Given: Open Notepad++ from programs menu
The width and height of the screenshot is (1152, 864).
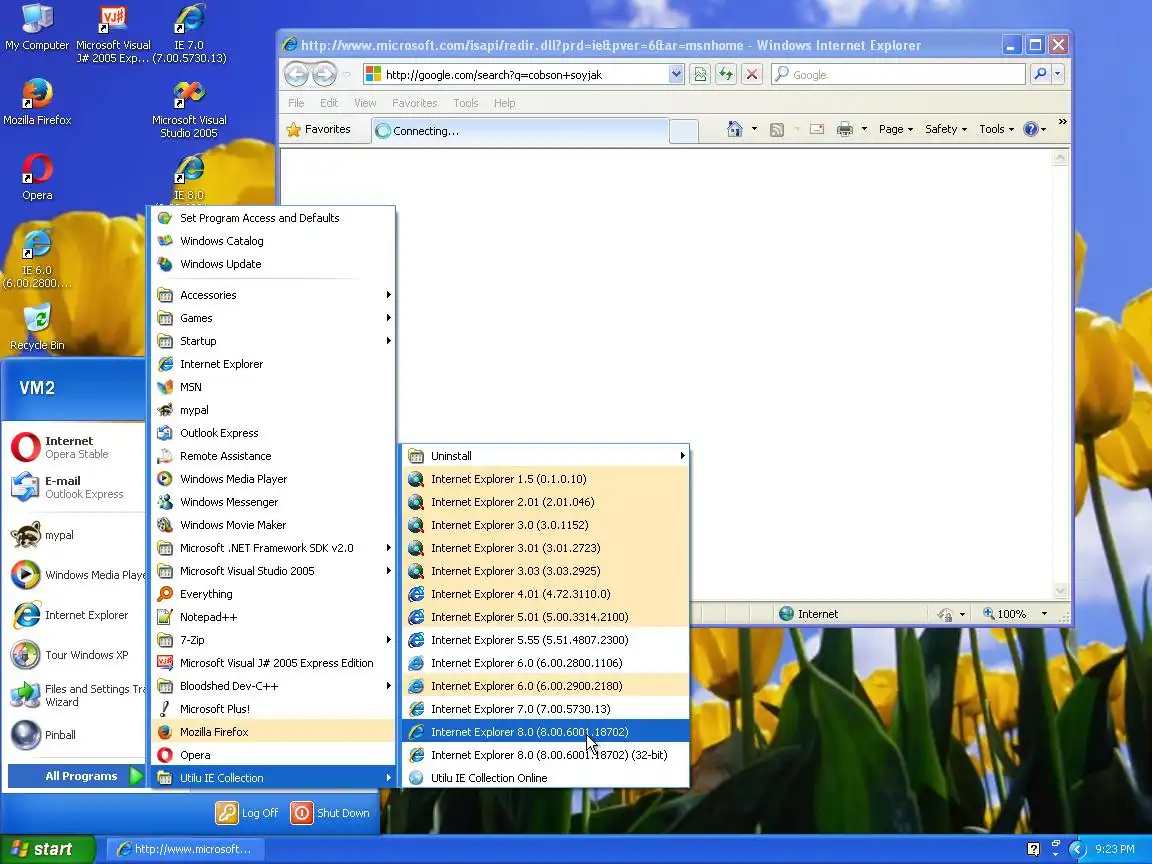Looking at the screenshot, I should tap(273, 617).
